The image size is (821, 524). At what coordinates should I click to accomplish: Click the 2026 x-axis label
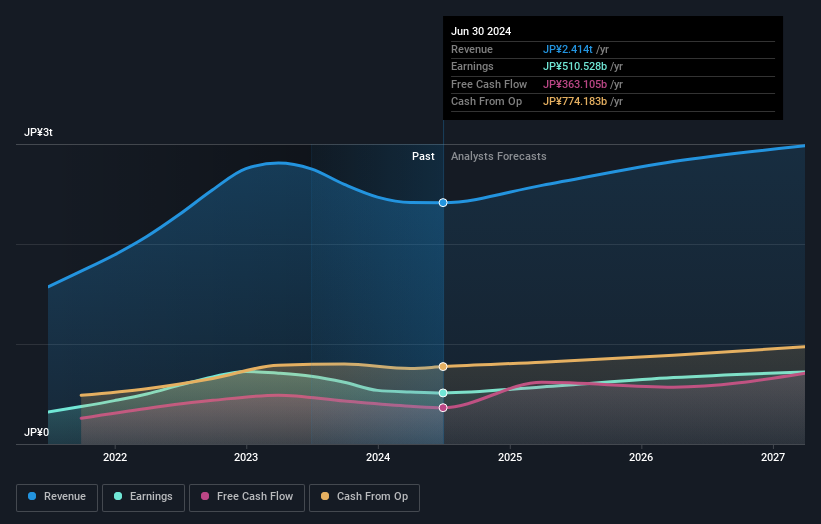(x=641, y=457)
